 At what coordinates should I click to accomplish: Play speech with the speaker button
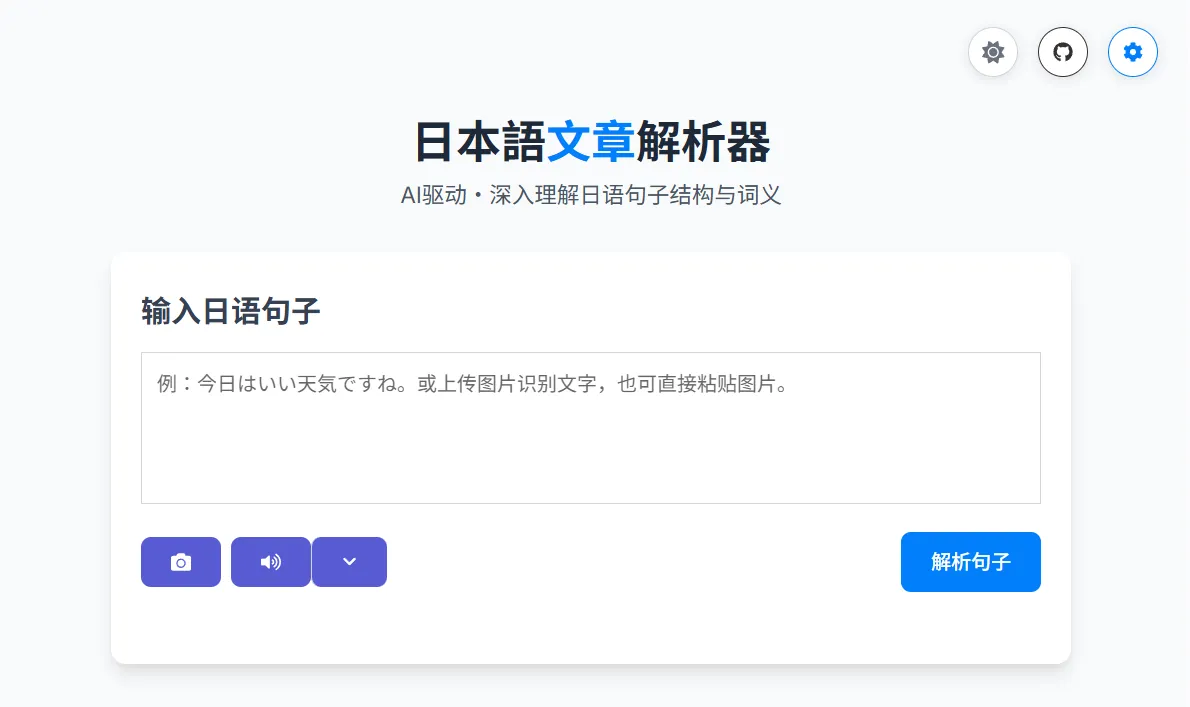[271, 562]
